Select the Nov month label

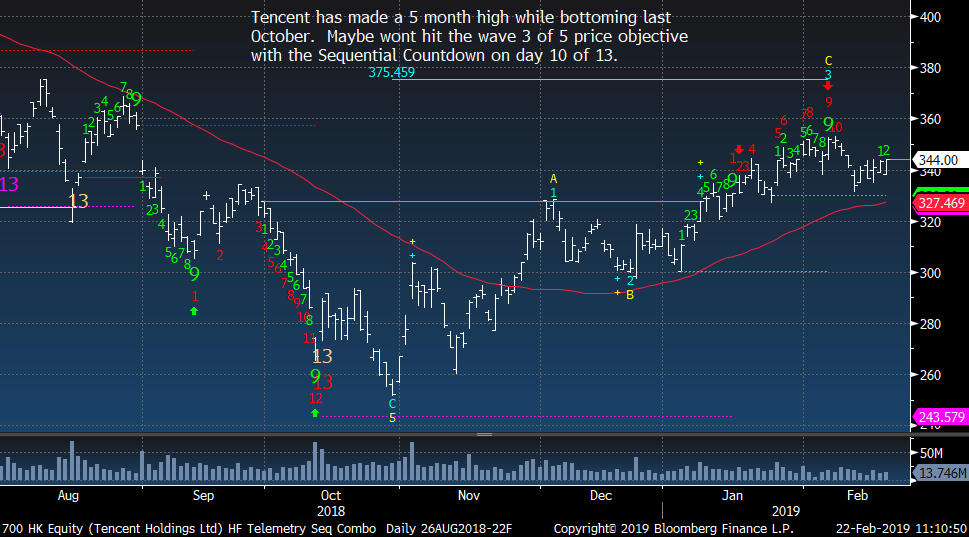(x=469, y=496)
